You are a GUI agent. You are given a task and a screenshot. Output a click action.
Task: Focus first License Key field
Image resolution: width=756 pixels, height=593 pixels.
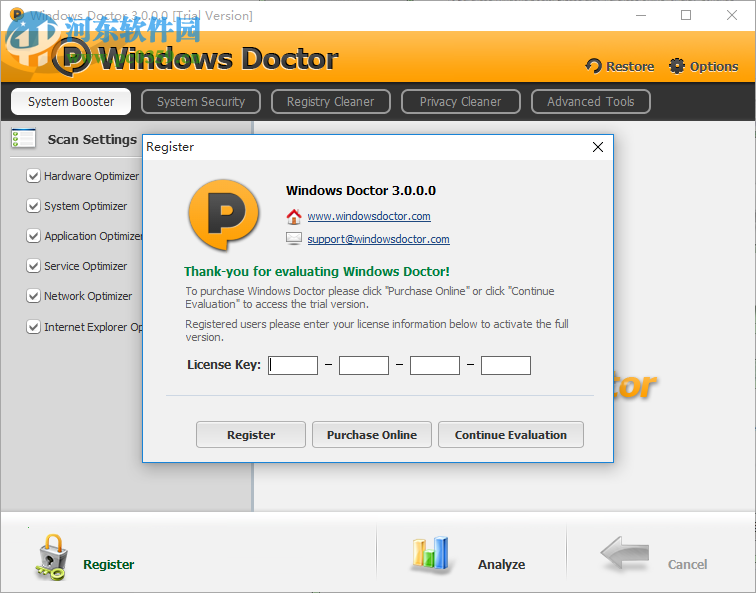coord(293,365)
